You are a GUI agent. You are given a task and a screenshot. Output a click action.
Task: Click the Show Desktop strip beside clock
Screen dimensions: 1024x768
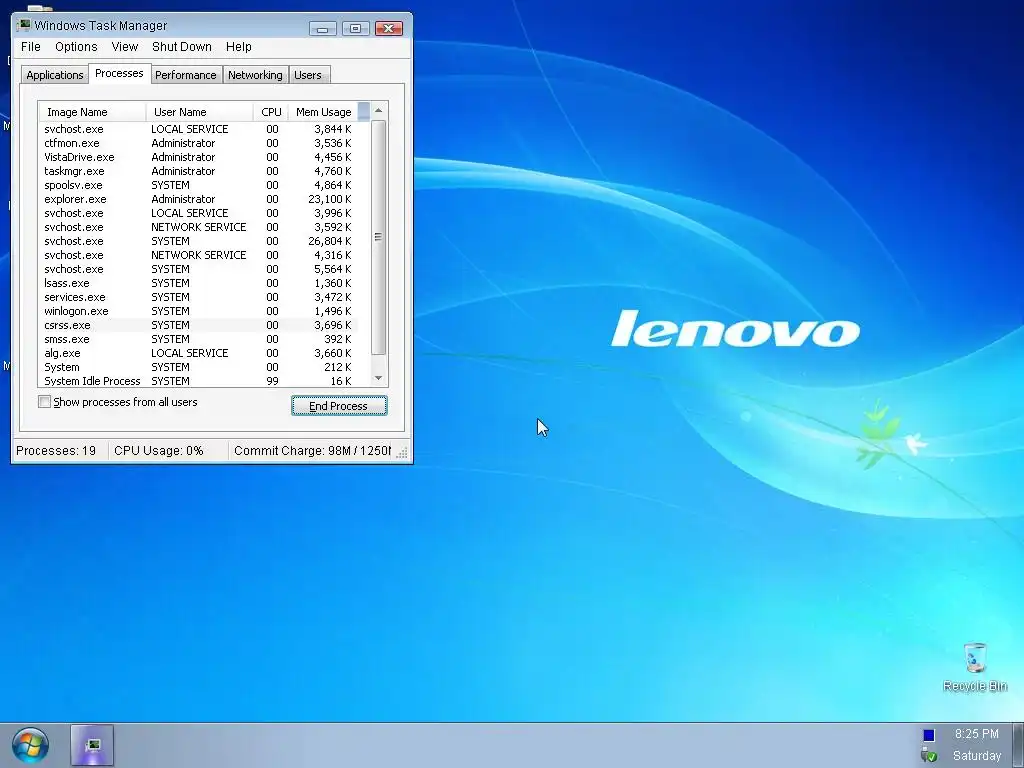pos(1017,745)
